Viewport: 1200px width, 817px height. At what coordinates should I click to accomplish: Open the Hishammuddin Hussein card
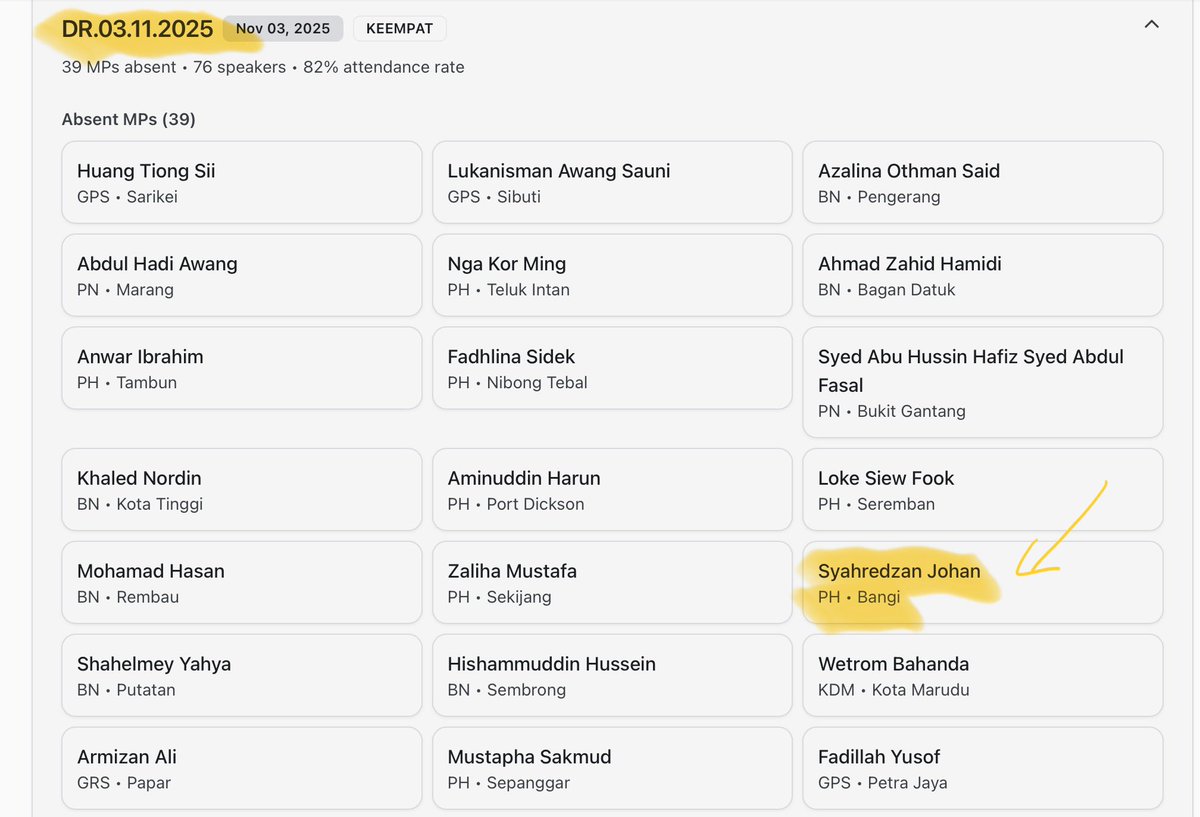click(612, 675)
